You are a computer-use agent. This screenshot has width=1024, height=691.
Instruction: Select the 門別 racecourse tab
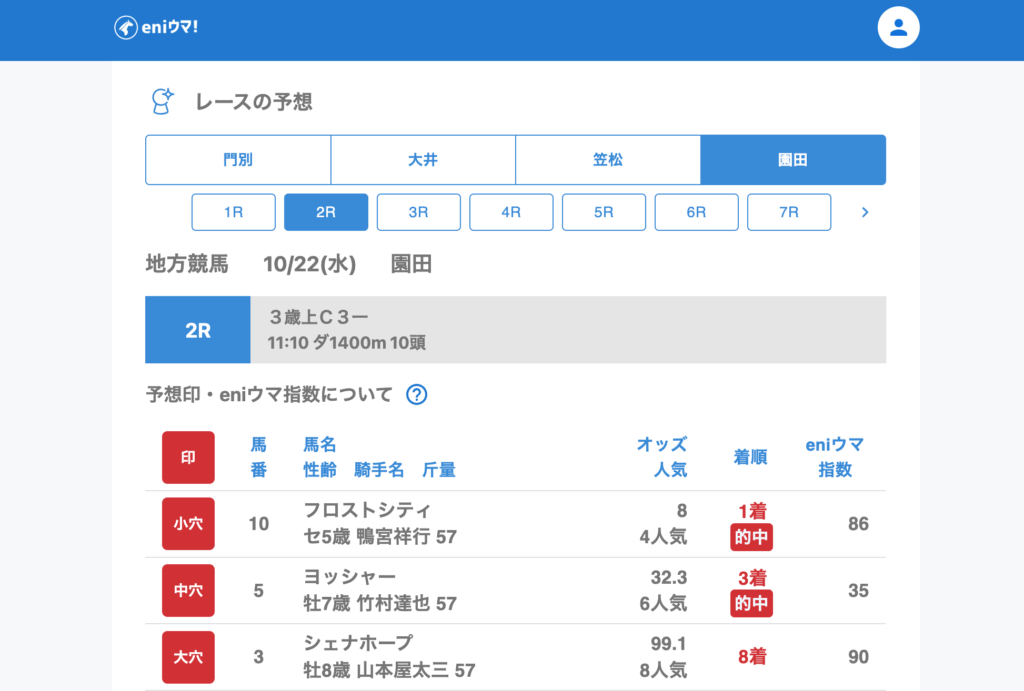tap(238, 160)
